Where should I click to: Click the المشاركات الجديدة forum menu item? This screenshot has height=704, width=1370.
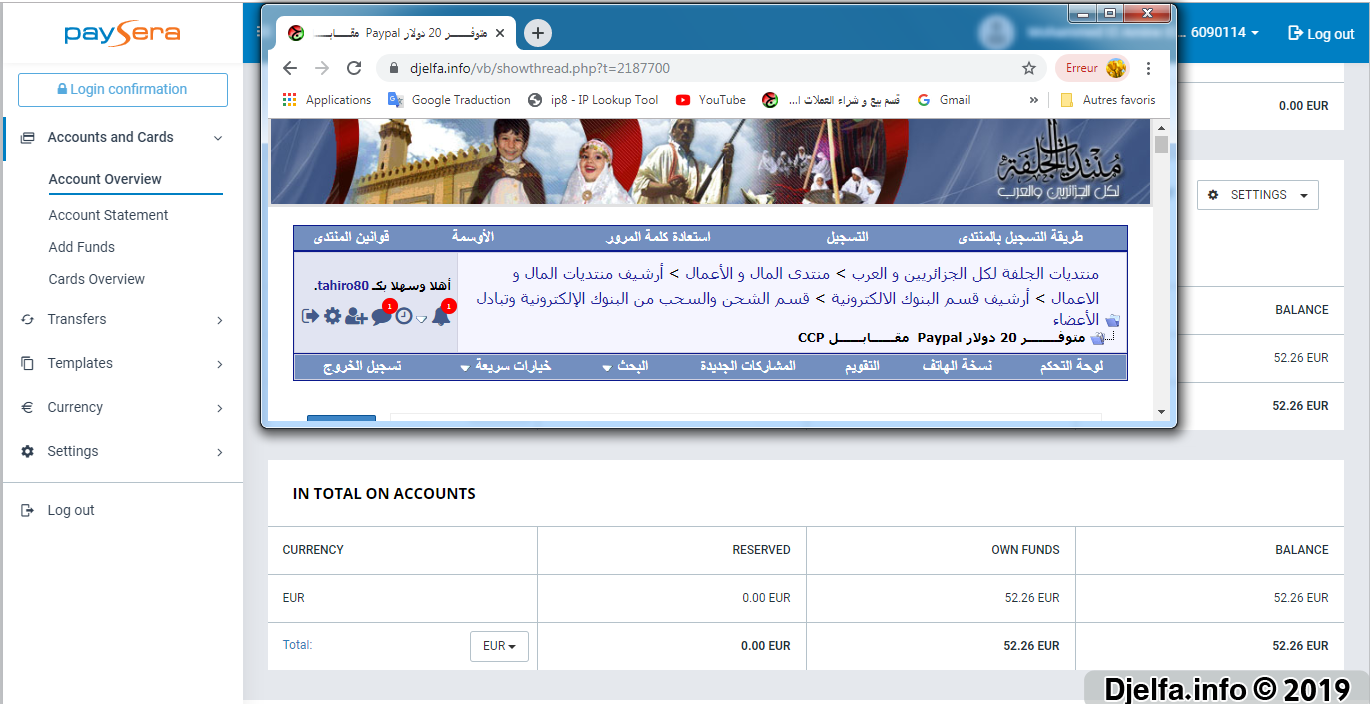pyautogui.click(x=748, y=366)
